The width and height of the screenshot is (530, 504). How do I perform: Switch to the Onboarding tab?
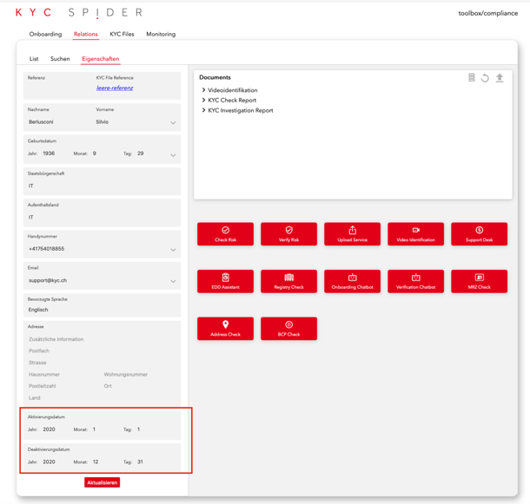45,34
